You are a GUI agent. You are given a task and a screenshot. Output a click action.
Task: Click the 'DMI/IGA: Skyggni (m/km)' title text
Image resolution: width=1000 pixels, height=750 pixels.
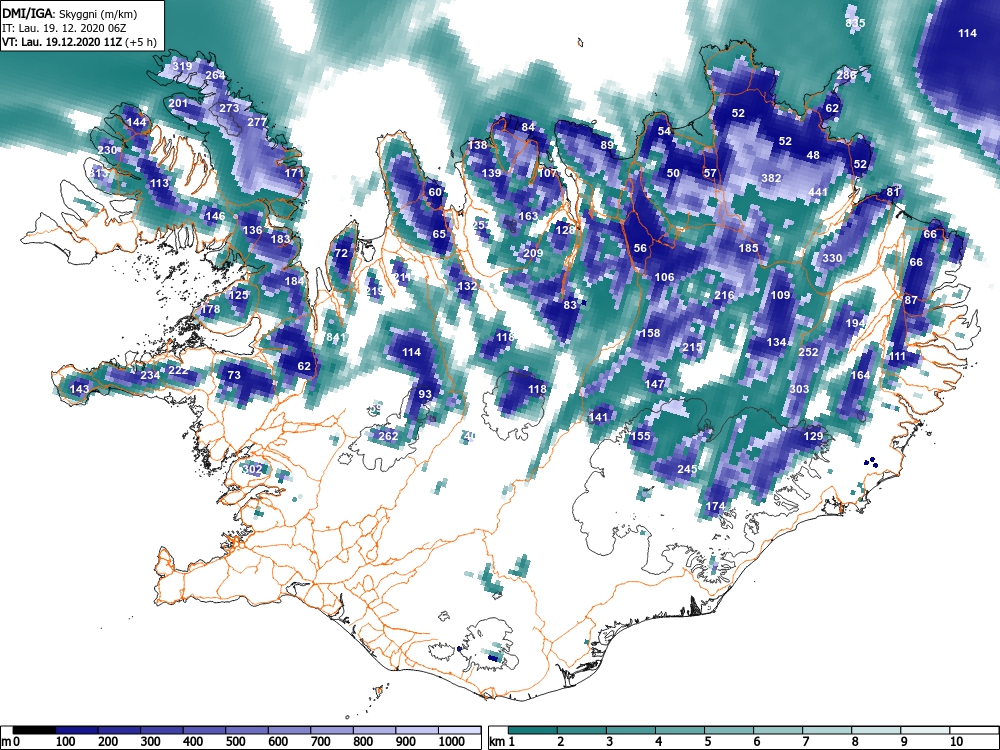click(70, 13)
